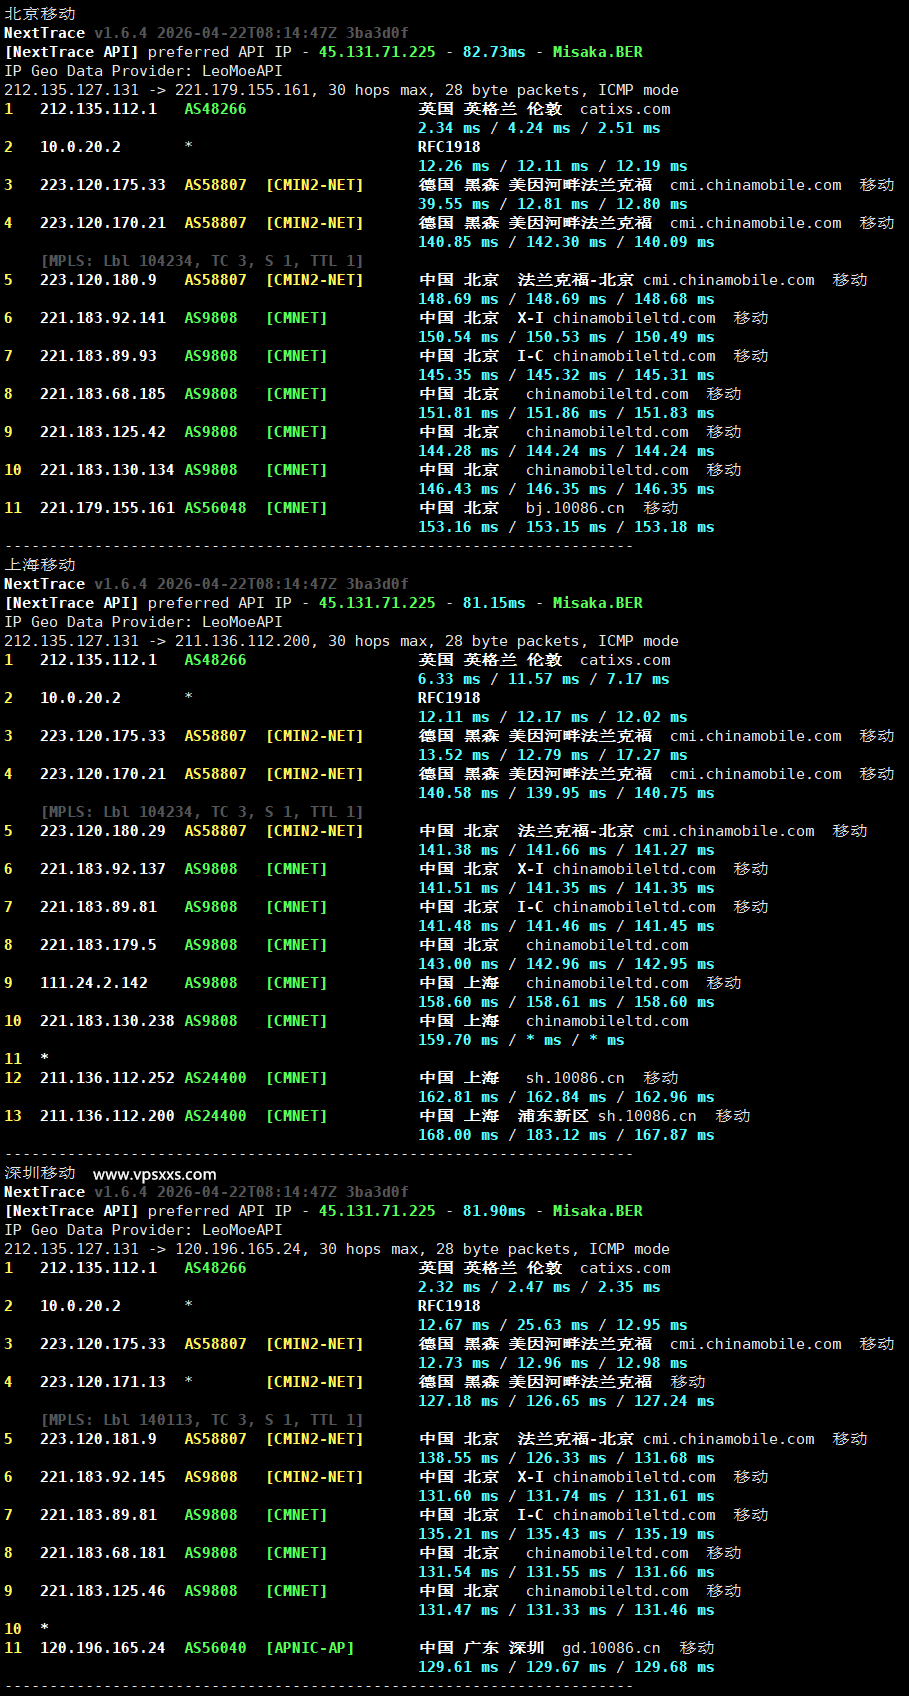Select bj.10086.cn hostname text
Image resolution: width=909 pixels, height=1696 pixels.
click(x=575, y=508)
